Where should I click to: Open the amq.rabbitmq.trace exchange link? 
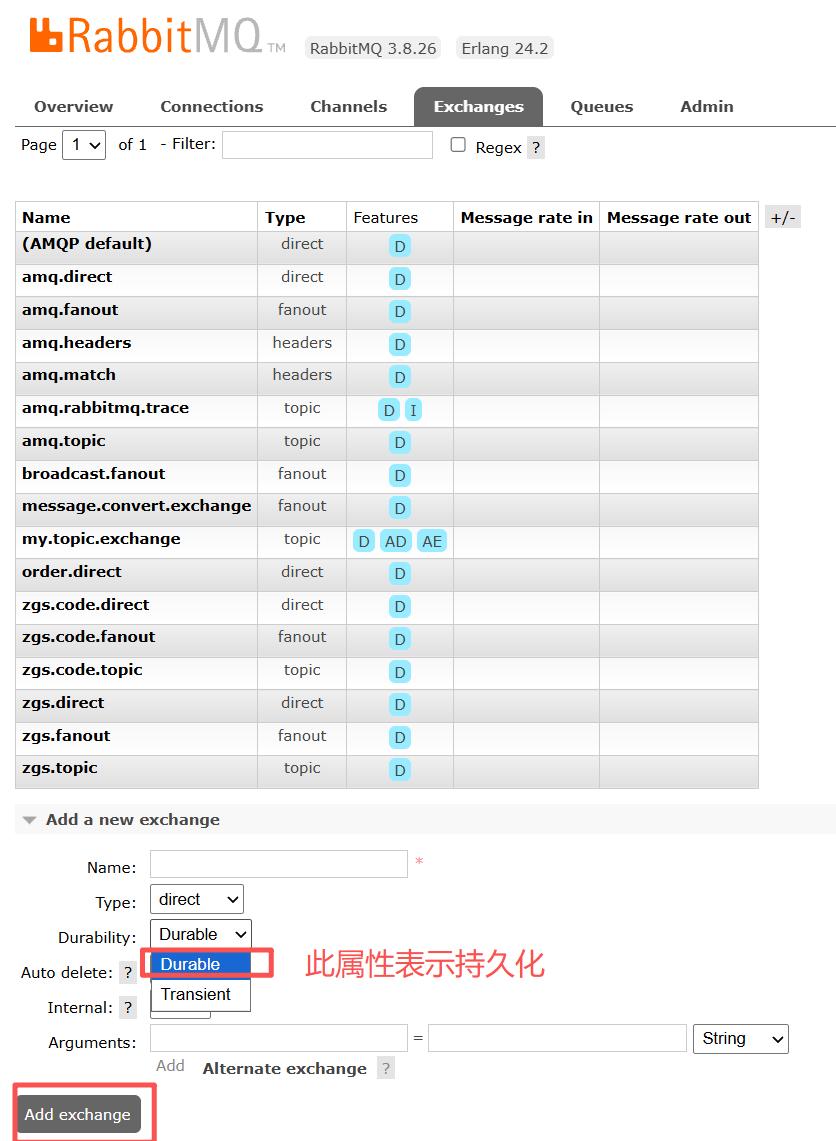[x=106, y=408]
